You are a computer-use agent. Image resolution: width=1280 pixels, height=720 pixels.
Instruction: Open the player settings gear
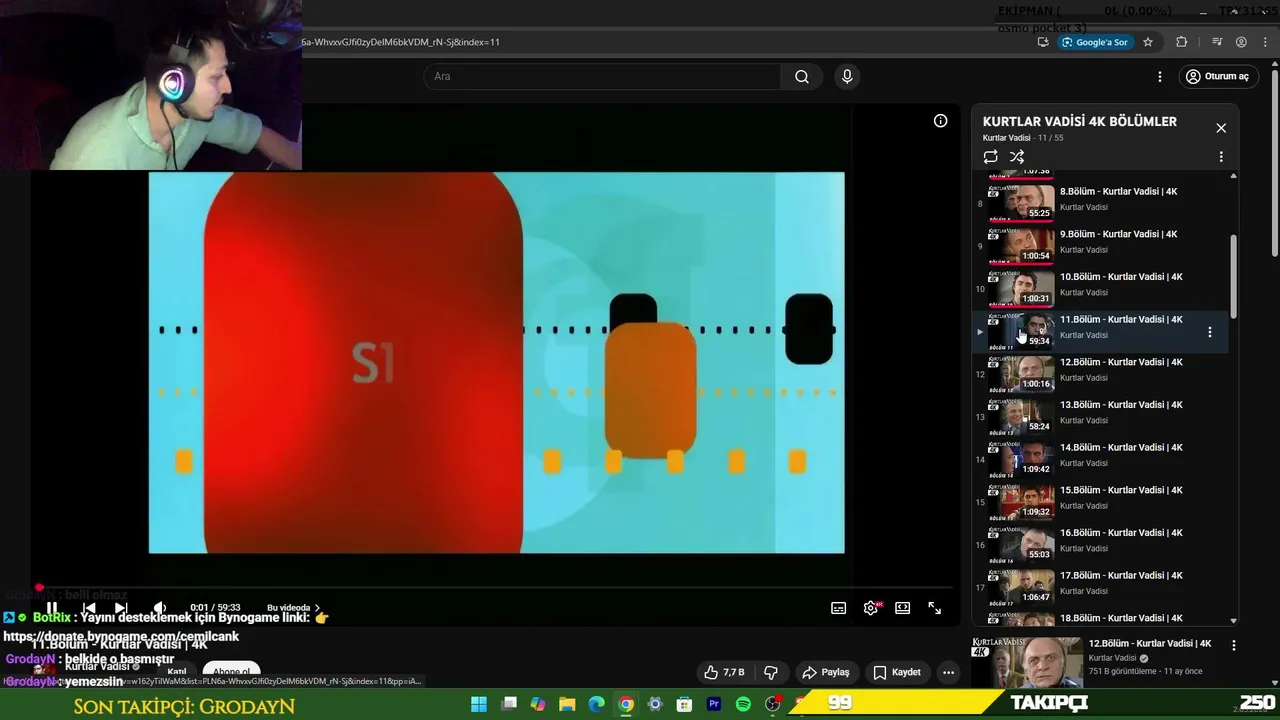871,608
